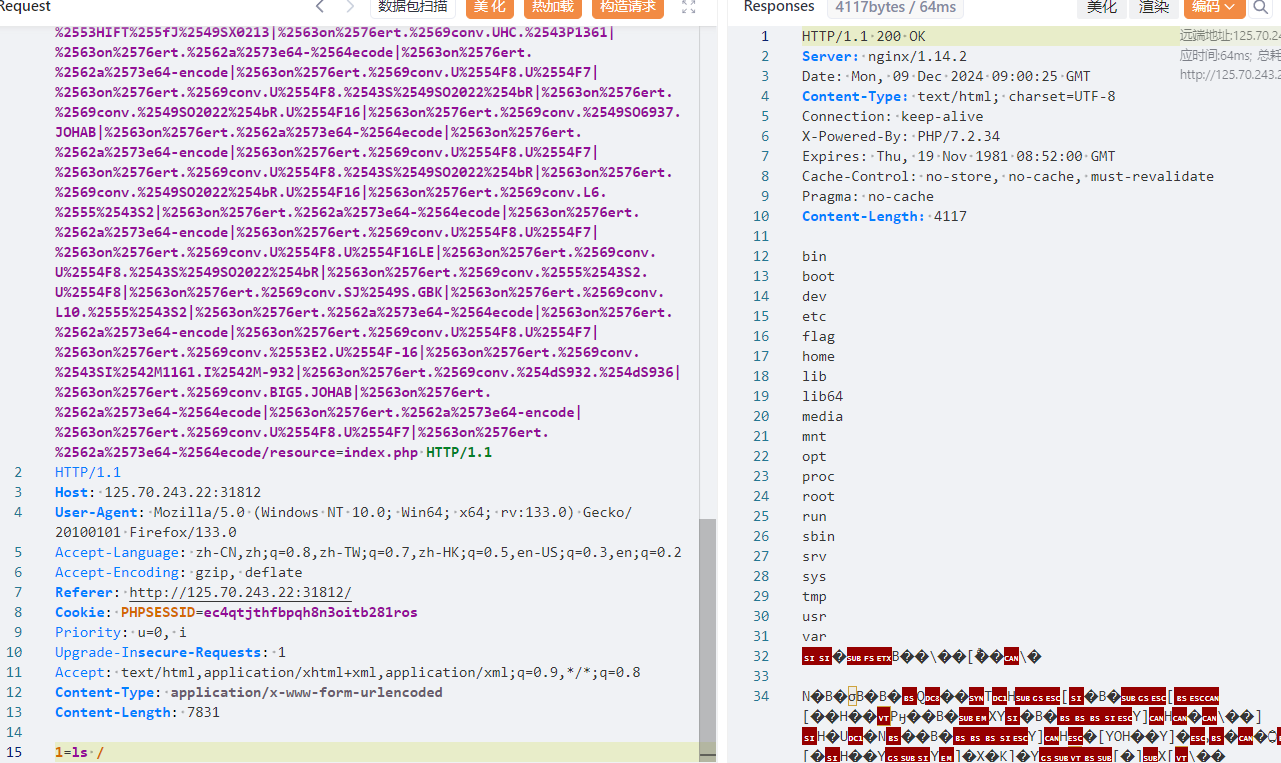
Task: Click the Accept-Language header line
Action: click(x=368, y=552)
